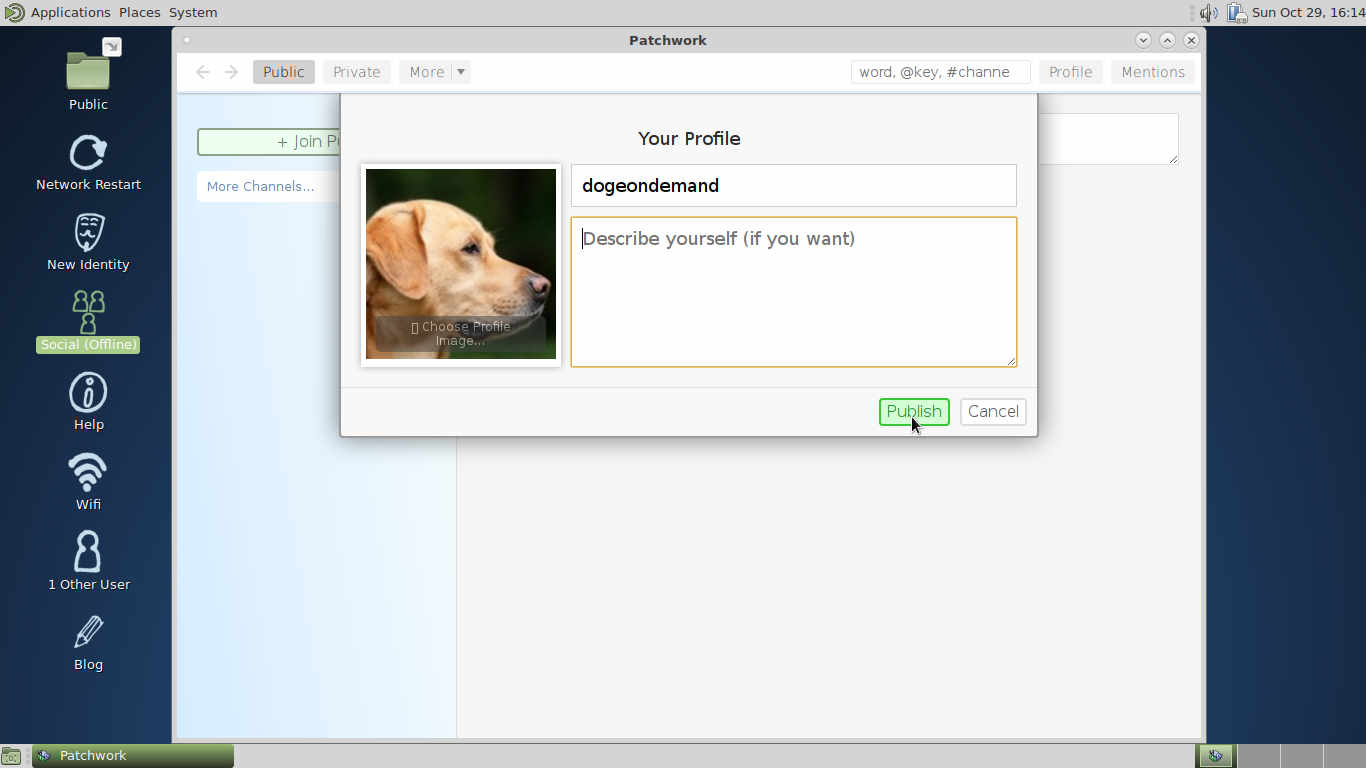The width and height of the screenshot is (1366, 768).
Task: Follow the More Channels... link
Action: coord(260,187)
